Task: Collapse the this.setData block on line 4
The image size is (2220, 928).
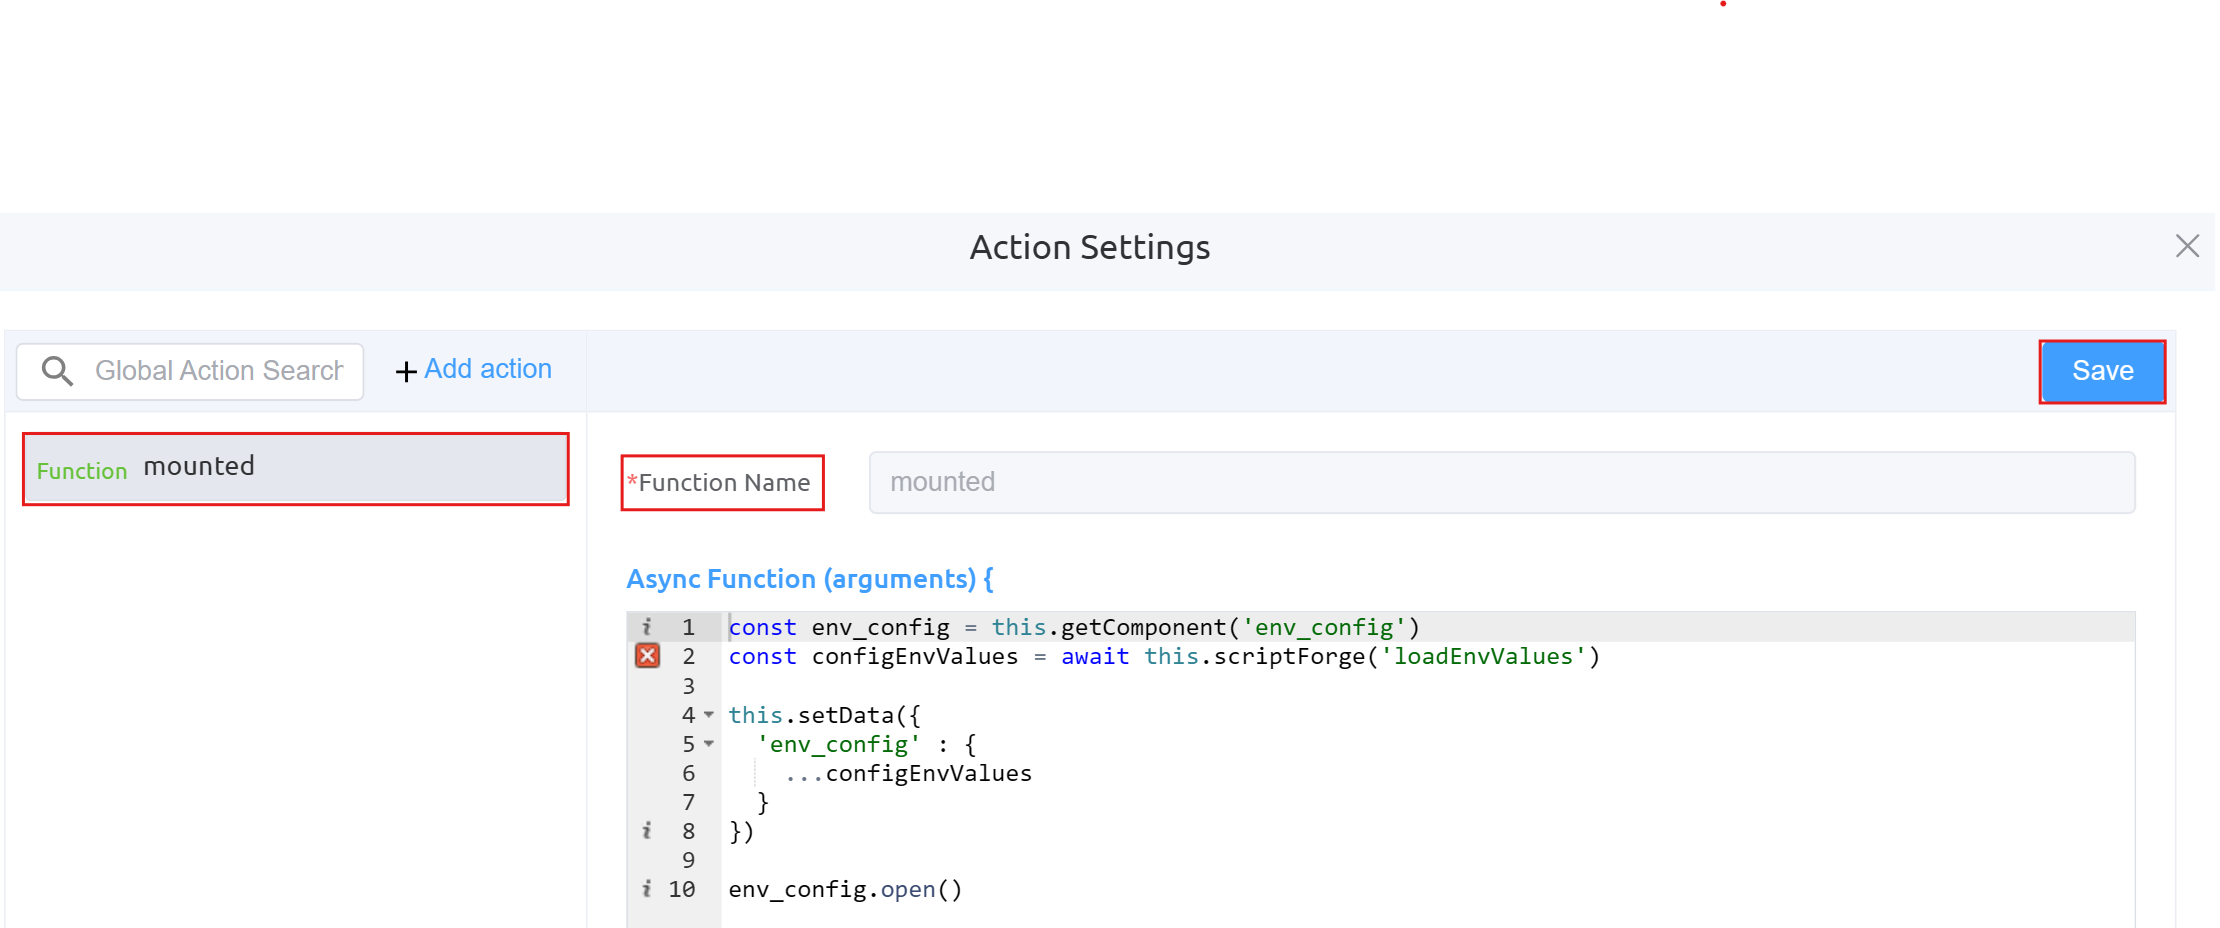Action: [x=709, y=715]
